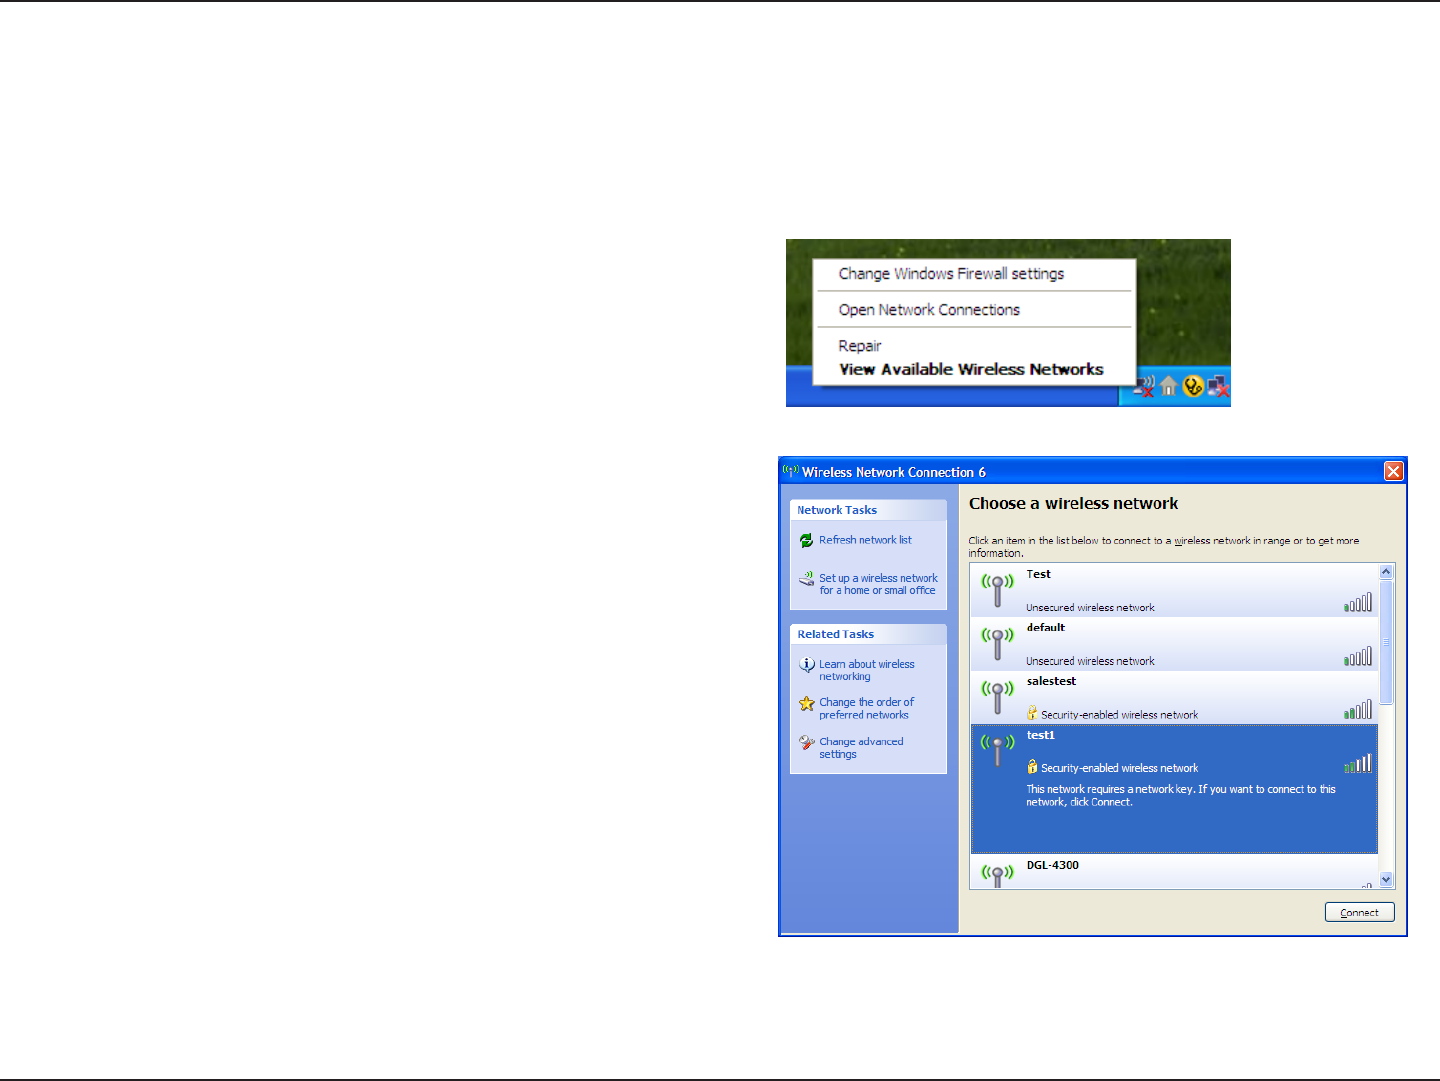
Task: Click 'Unsecured wireless network' under default
Action: click(1090, 661)
